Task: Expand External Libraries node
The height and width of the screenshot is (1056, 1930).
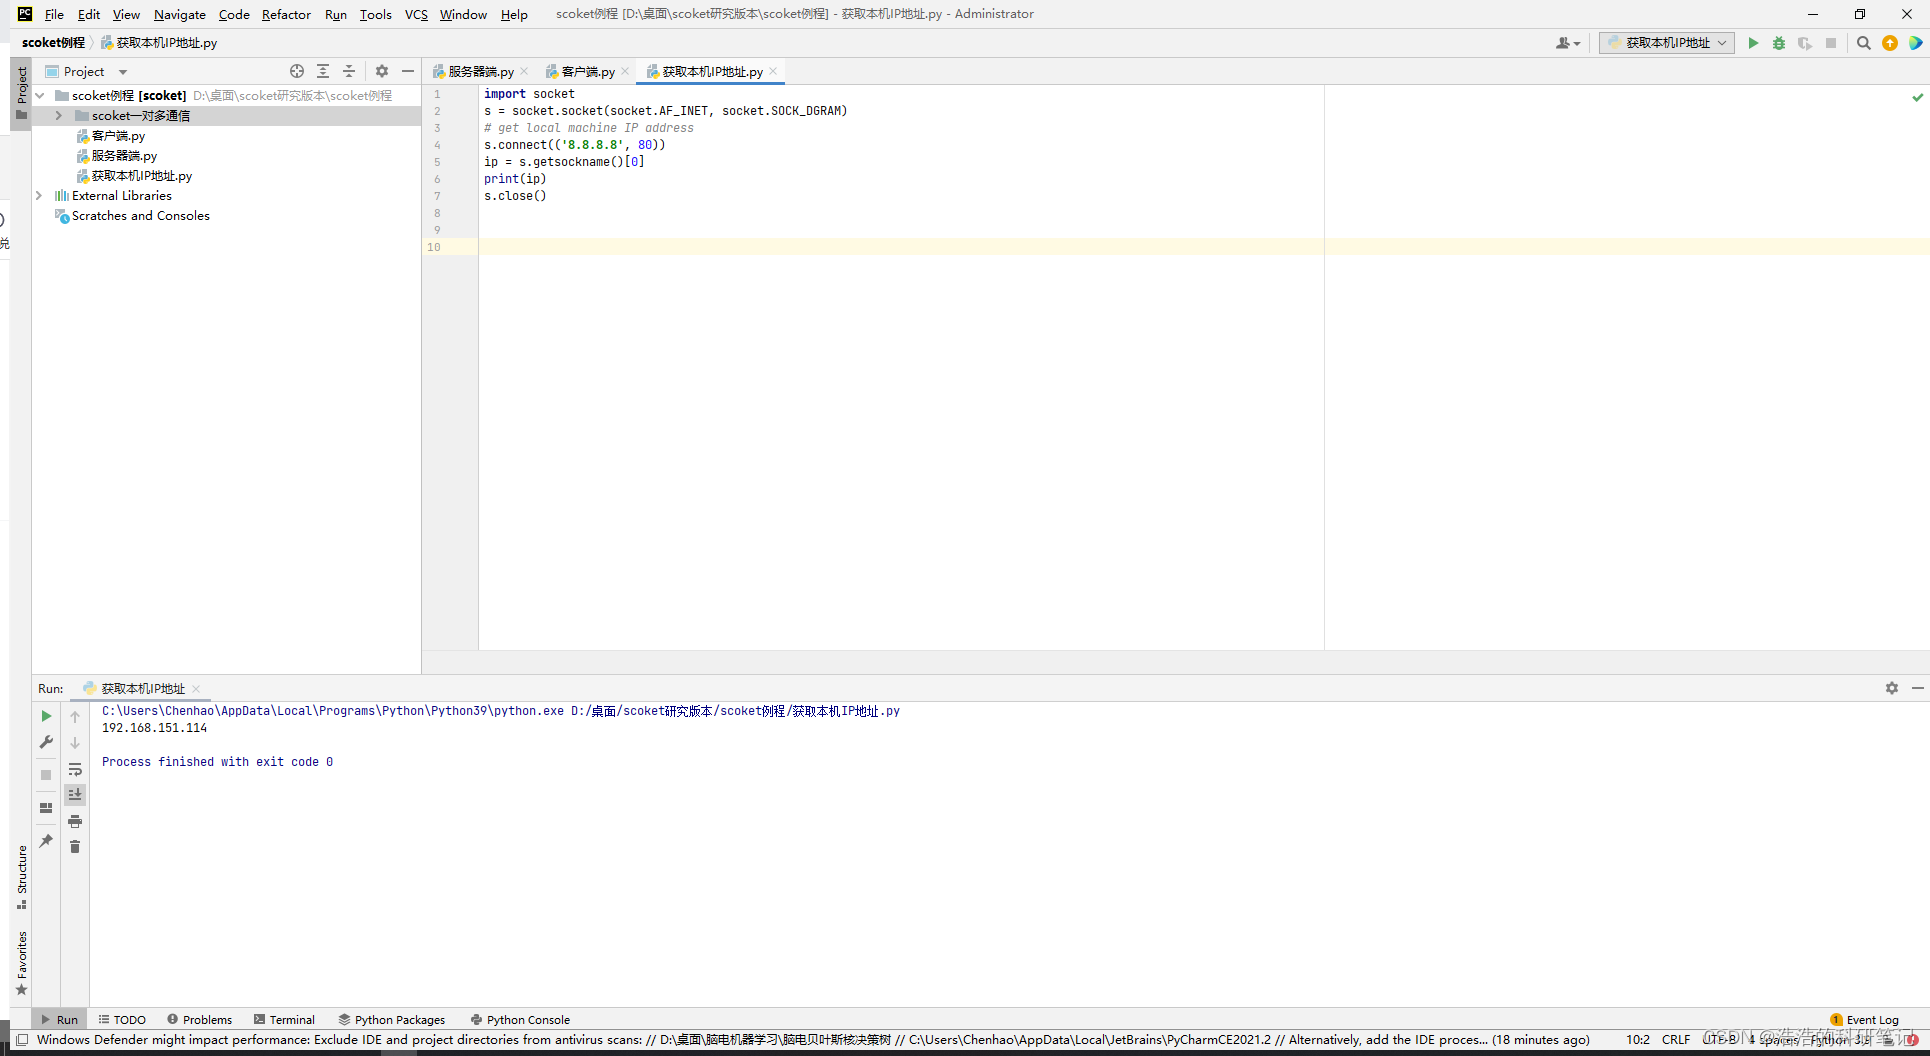Action: tap(40, 196)
